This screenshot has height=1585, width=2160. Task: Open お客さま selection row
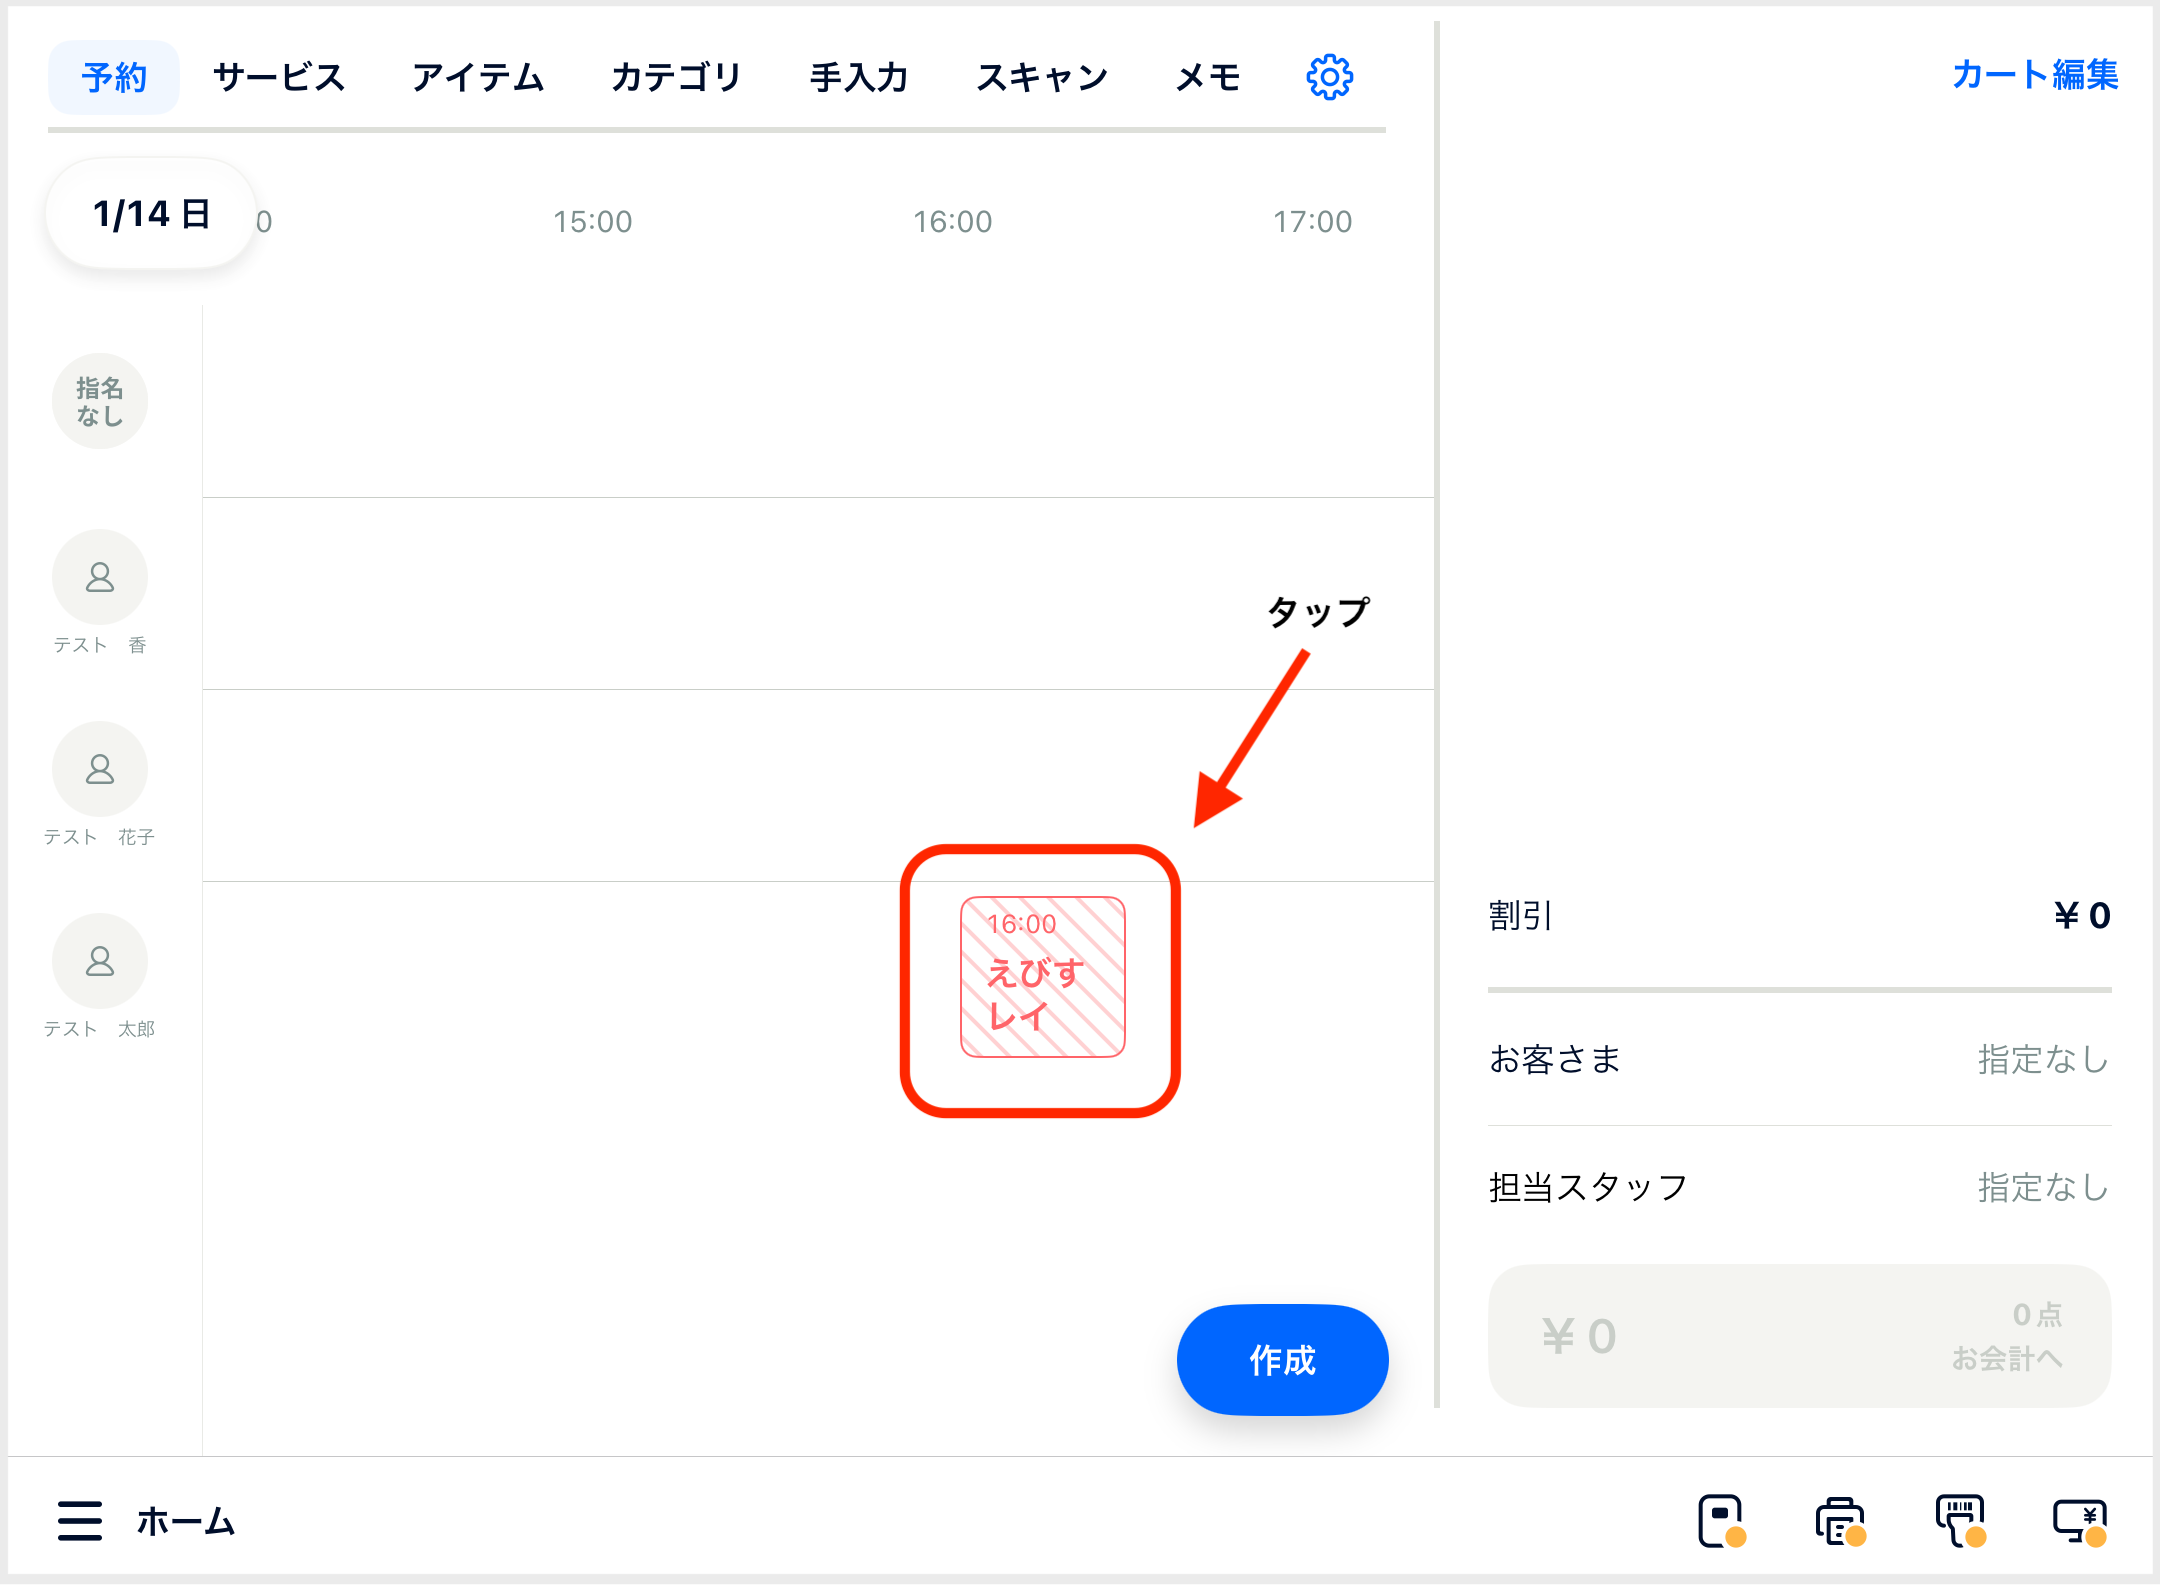pos(1799,1059)
